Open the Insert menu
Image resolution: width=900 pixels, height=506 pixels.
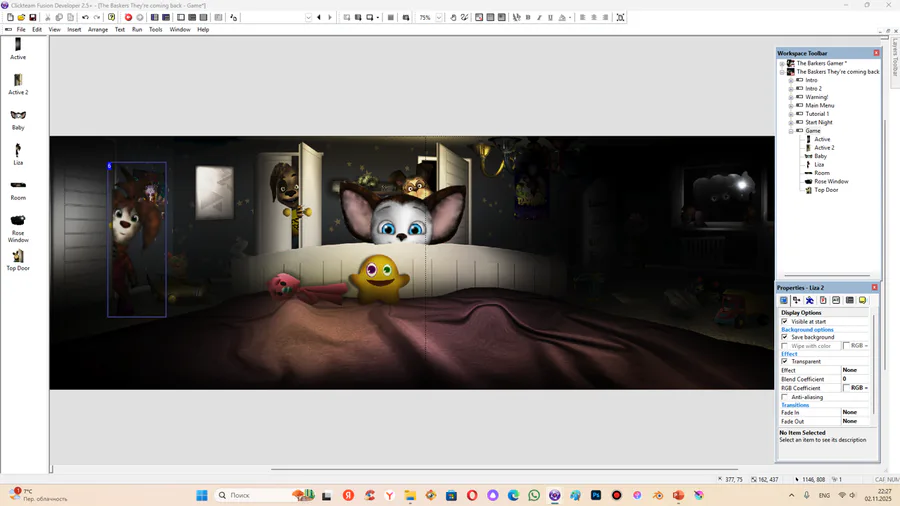[74, 30]
